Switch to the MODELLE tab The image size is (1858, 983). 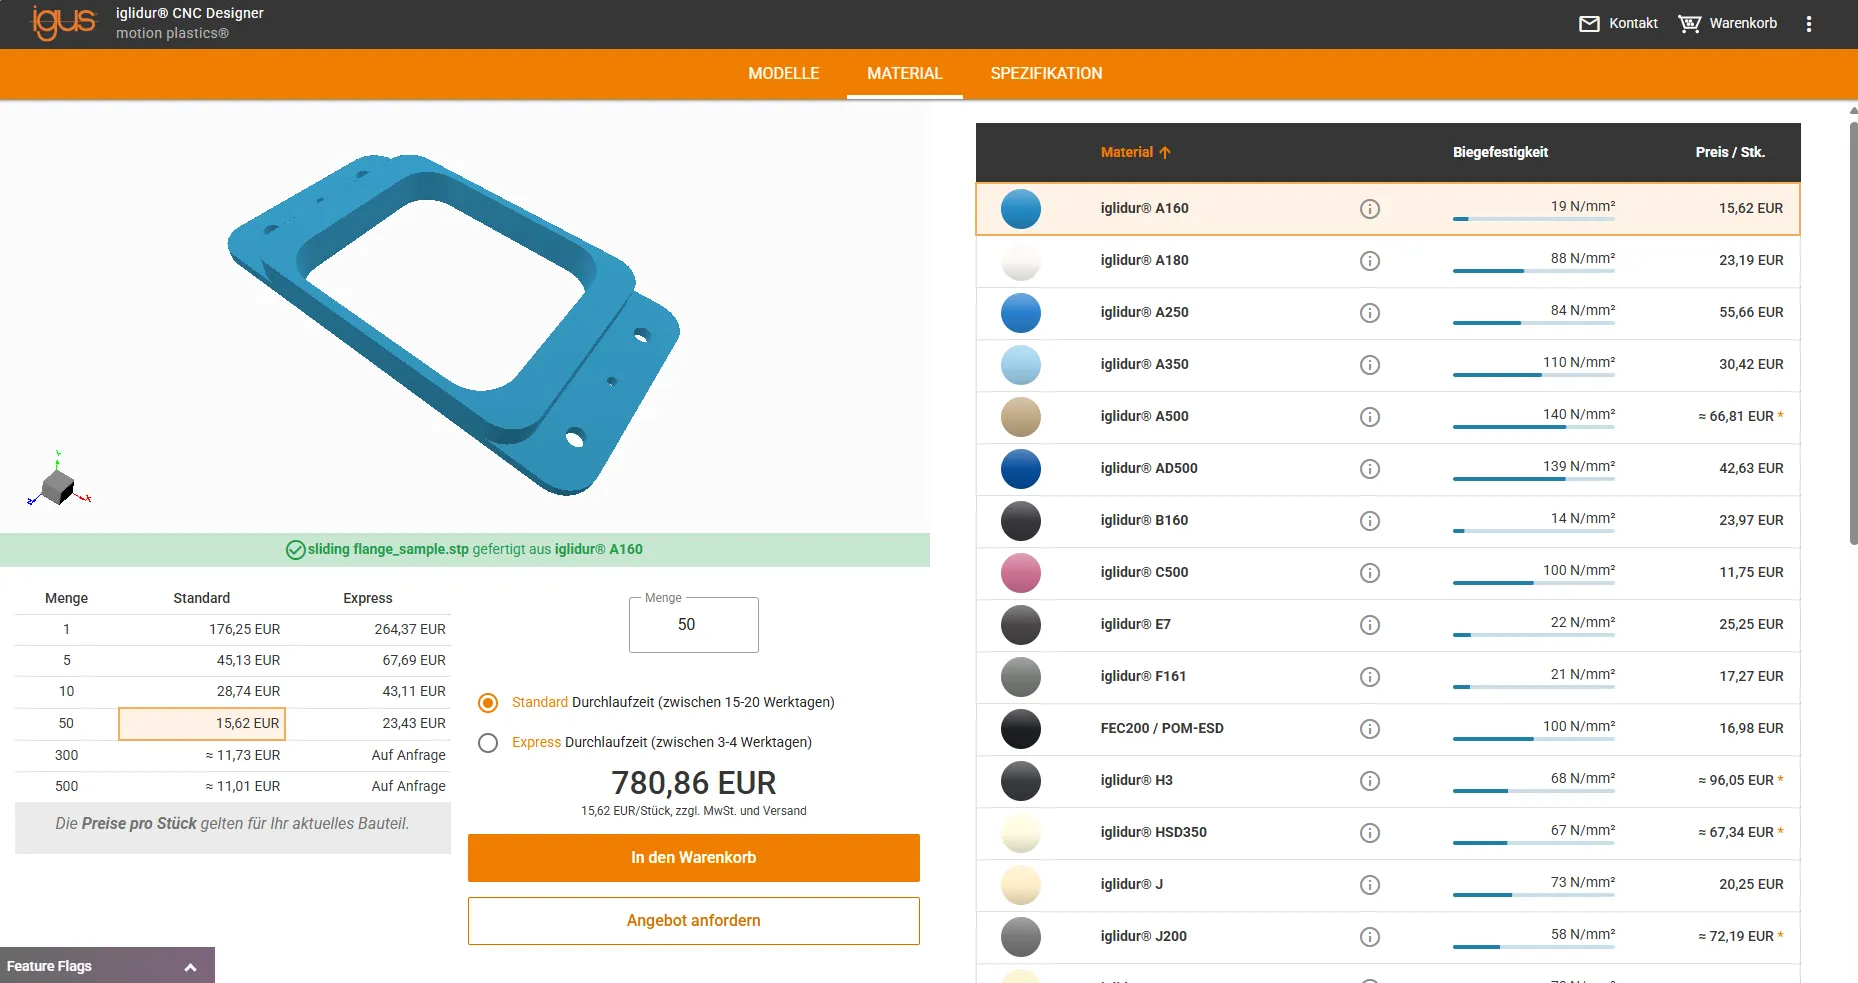[x=784, y=74]
